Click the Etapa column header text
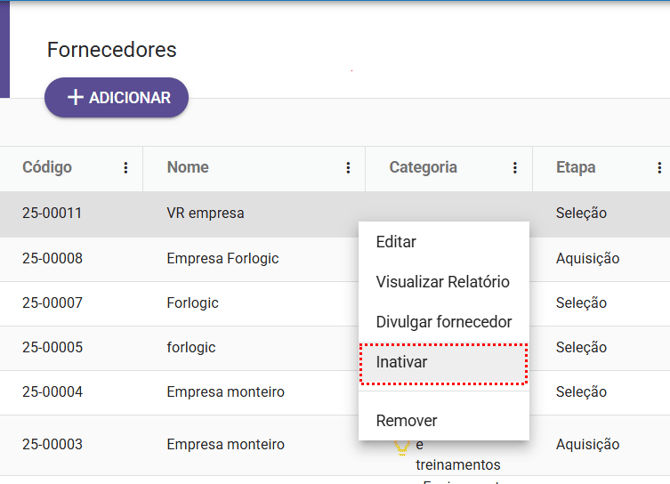This screenshot has width=670, height=484. [576, 167]
